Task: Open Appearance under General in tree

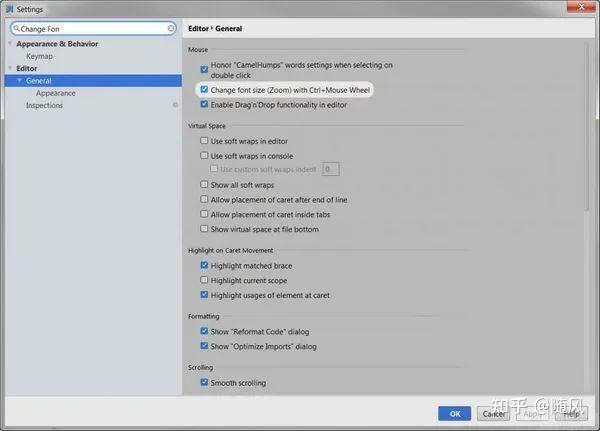Action: (55, 93)
